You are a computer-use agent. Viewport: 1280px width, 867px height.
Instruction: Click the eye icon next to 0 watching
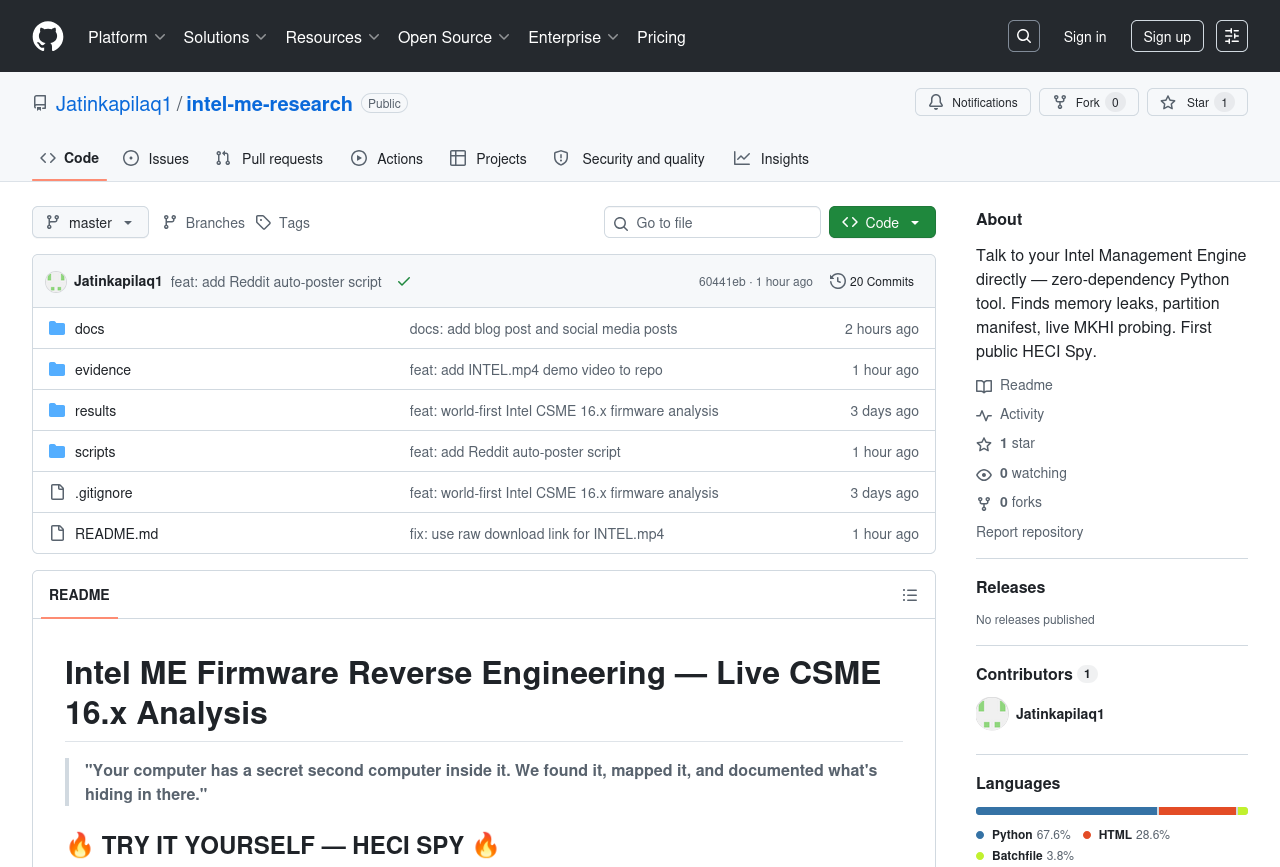pos(984,474)
